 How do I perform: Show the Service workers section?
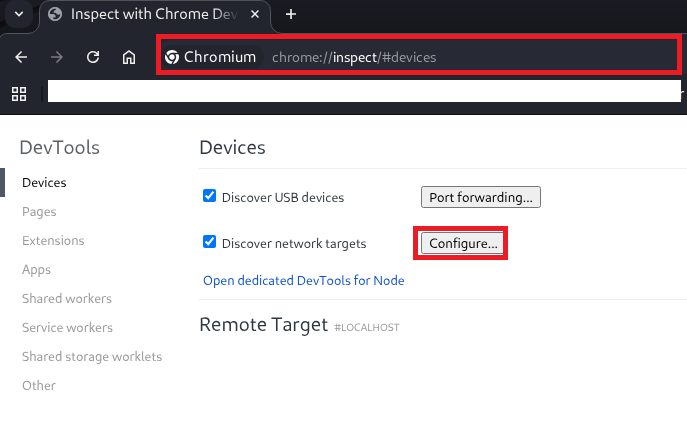67,328
